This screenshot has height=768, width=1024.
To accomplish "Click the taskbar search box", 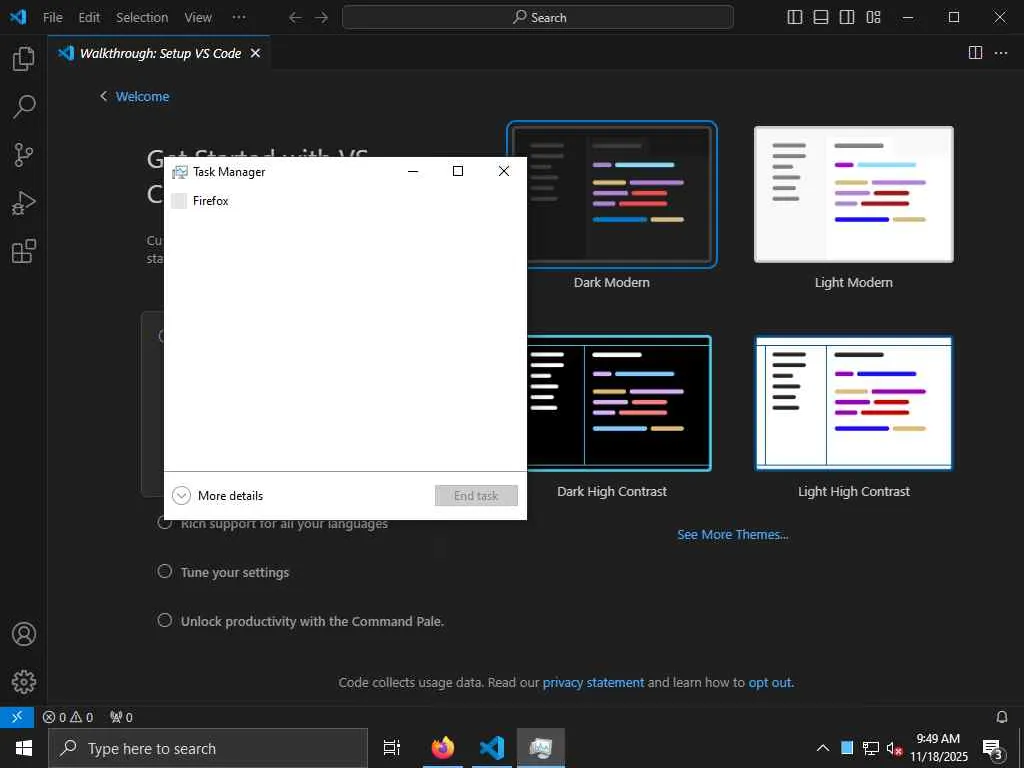I will [208, 748].
